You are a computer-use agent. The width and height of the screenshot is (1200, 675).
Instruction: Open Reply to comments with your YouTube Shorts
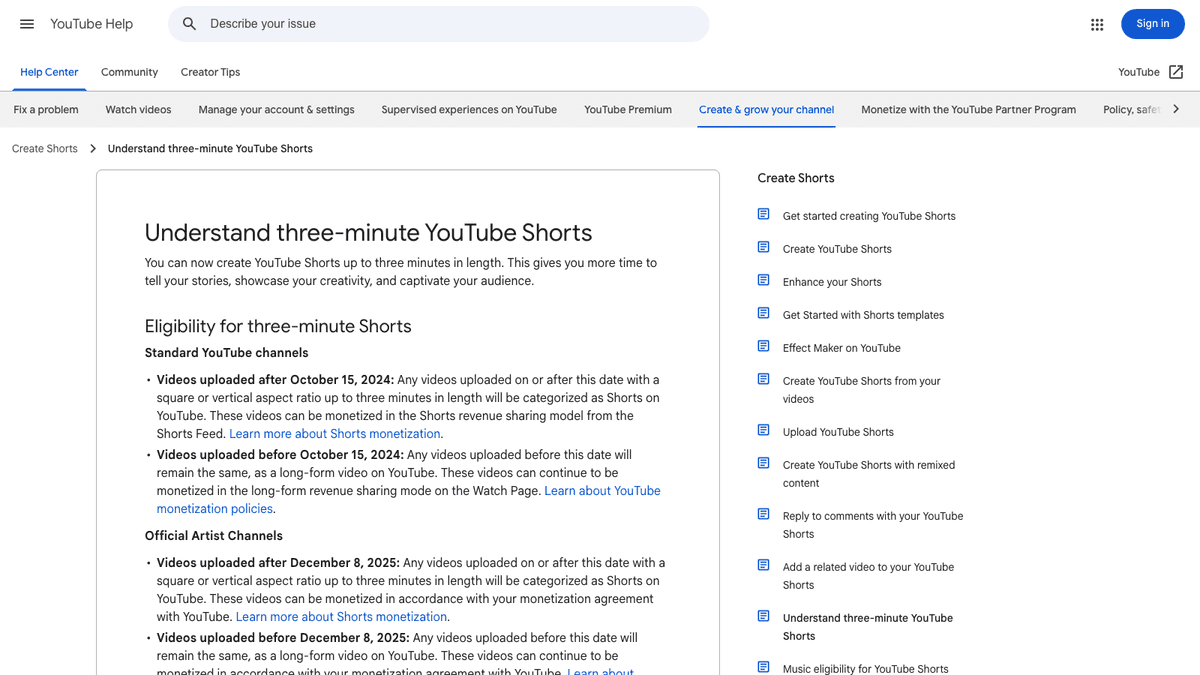point(873,525)
